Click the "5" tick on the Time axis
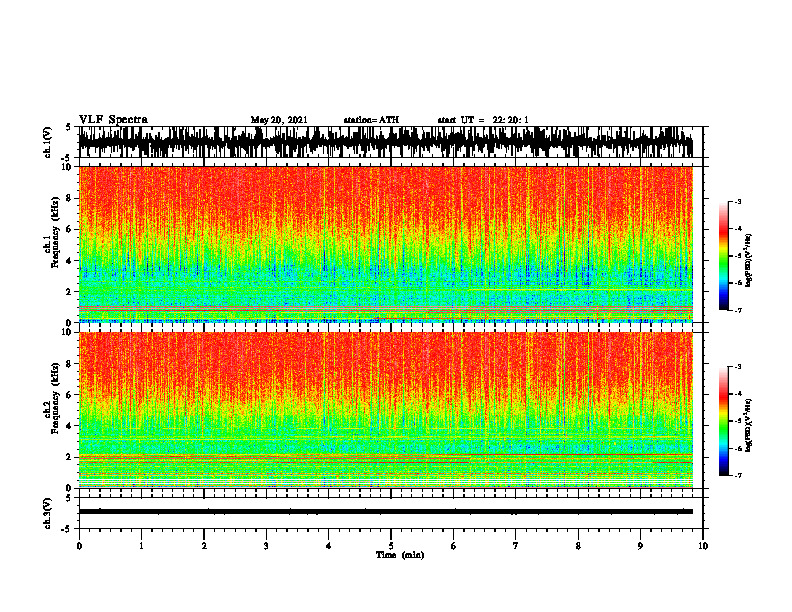This screenshot has height=612, width=792. coord(391,546)
